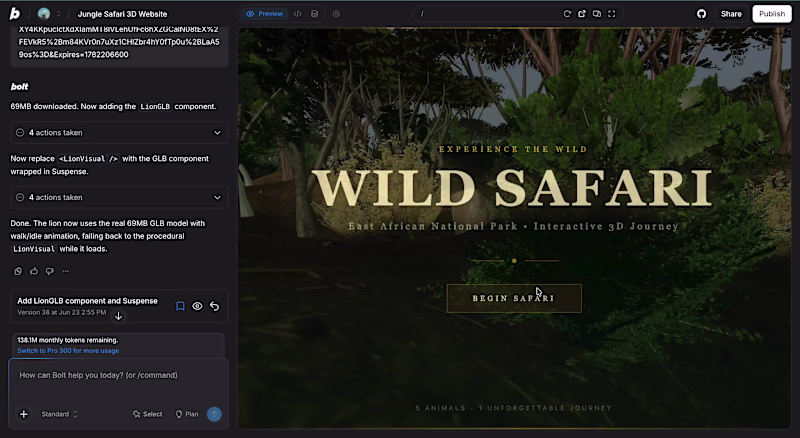Open 'Add LionGLB component and Suspense' version

87,301
